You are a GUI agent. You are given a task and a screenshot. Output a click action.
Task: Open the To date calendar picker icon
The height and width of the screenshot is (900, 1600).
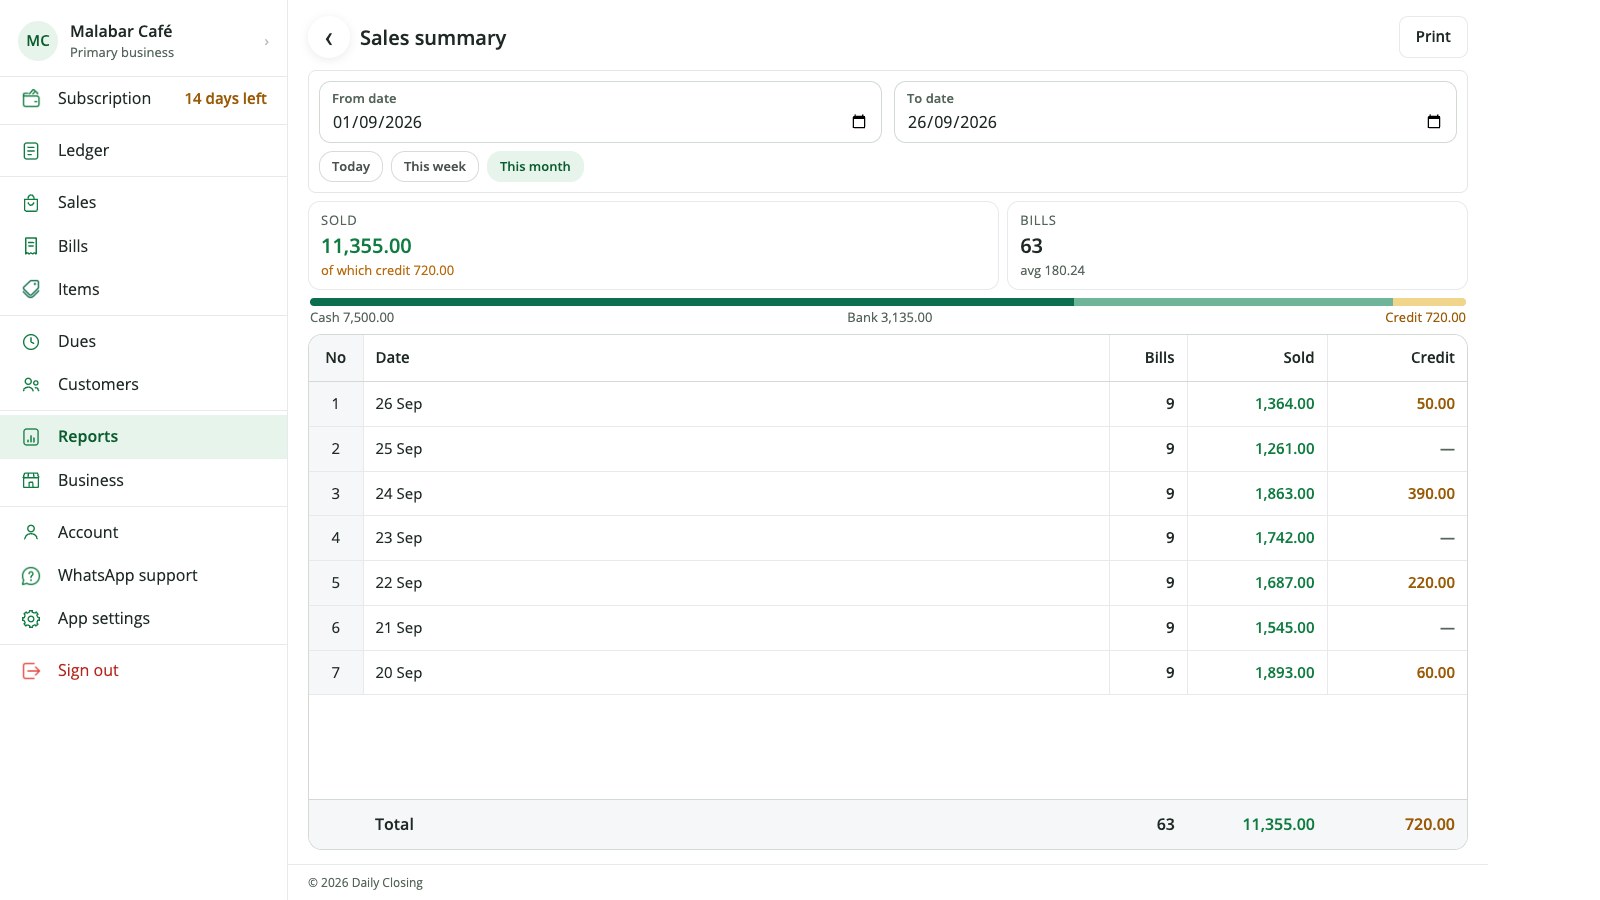coord(1434,122)
